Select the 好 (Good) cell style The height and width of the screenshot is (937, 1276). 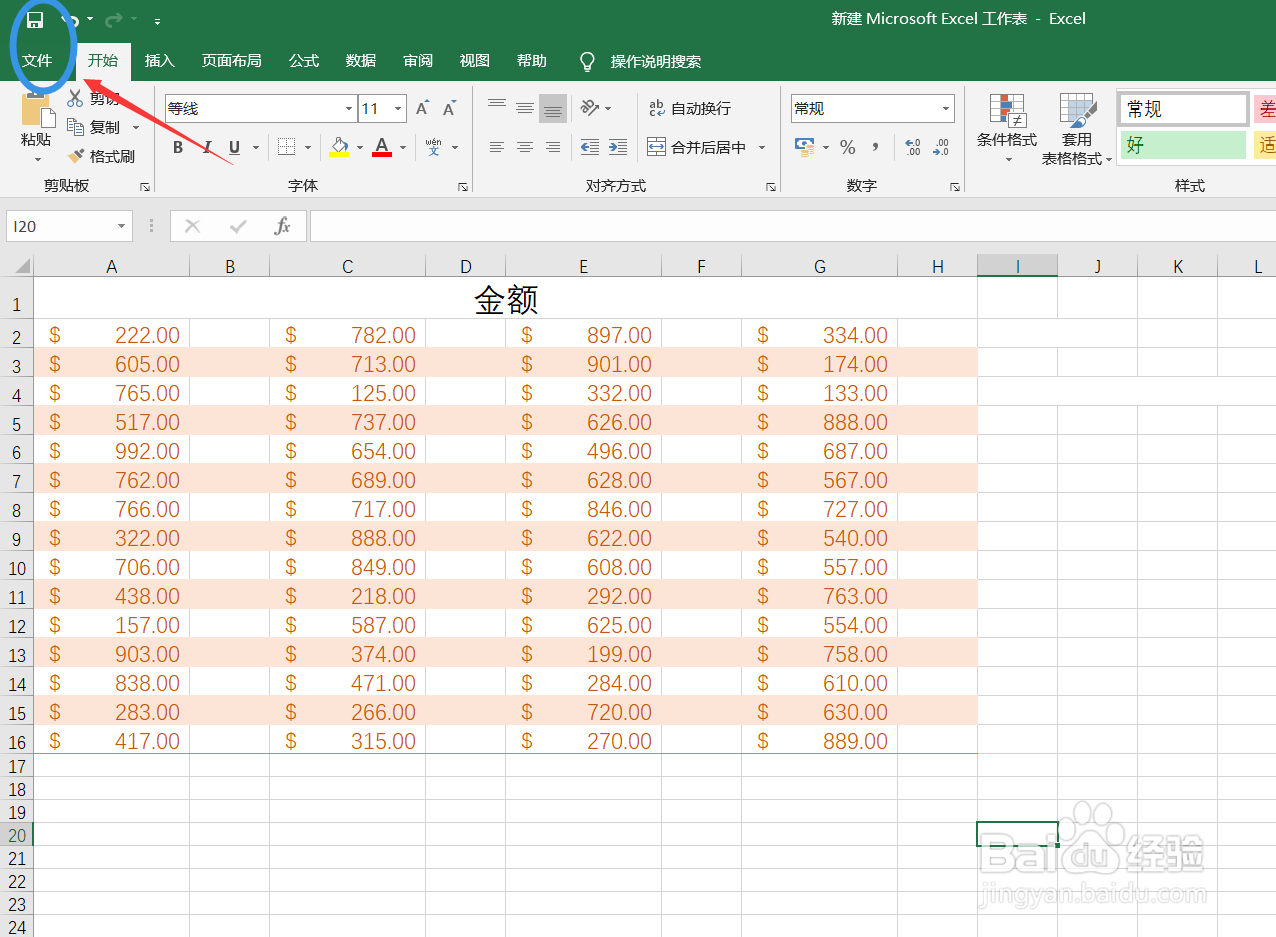click(1183, 145)
